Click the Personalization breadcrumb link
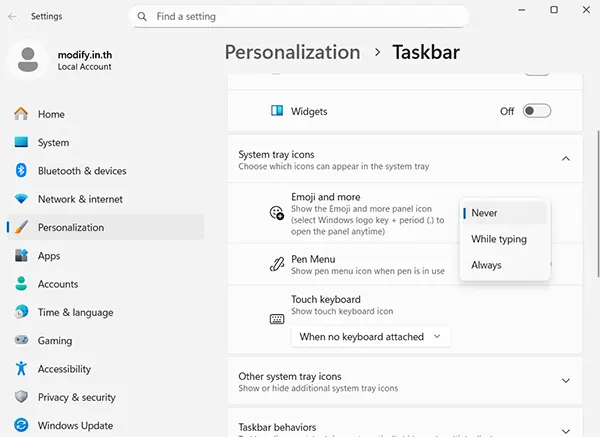Viewport: 600px width, 437px height. tap(292, 52)
